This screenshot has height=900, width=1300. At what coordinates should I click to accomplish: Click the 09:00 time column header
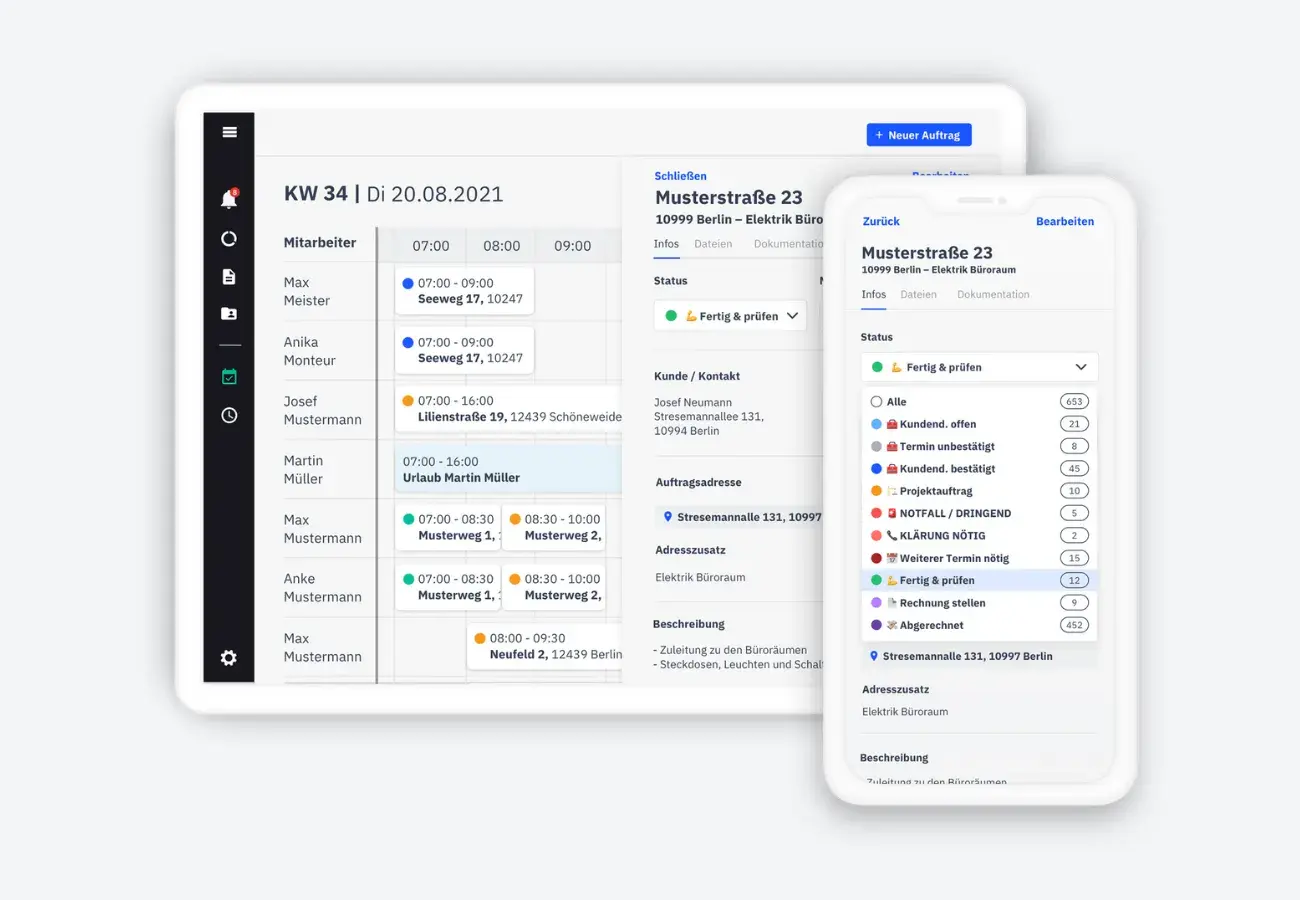pos(572,246)
